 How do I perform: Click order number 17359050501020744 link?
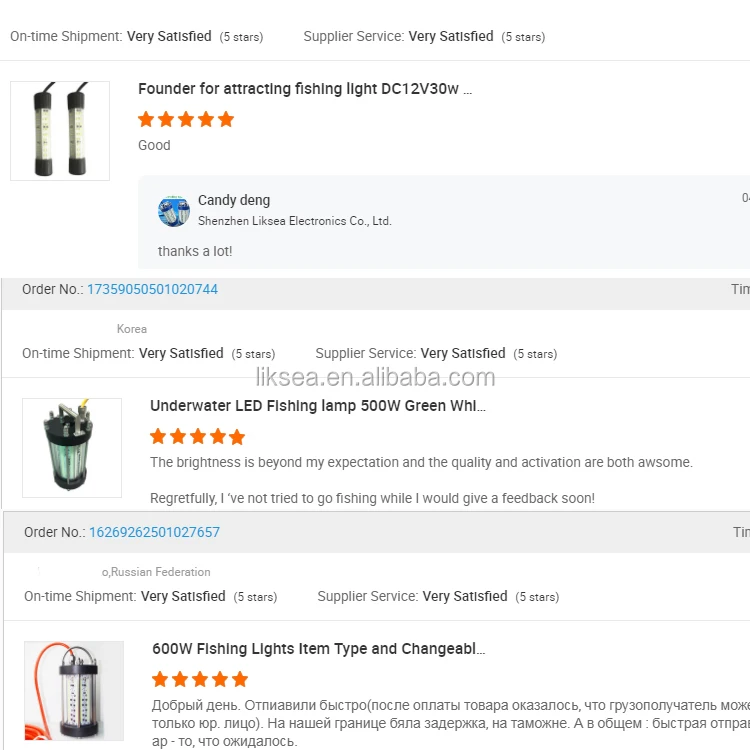click(x=152, y=289)
